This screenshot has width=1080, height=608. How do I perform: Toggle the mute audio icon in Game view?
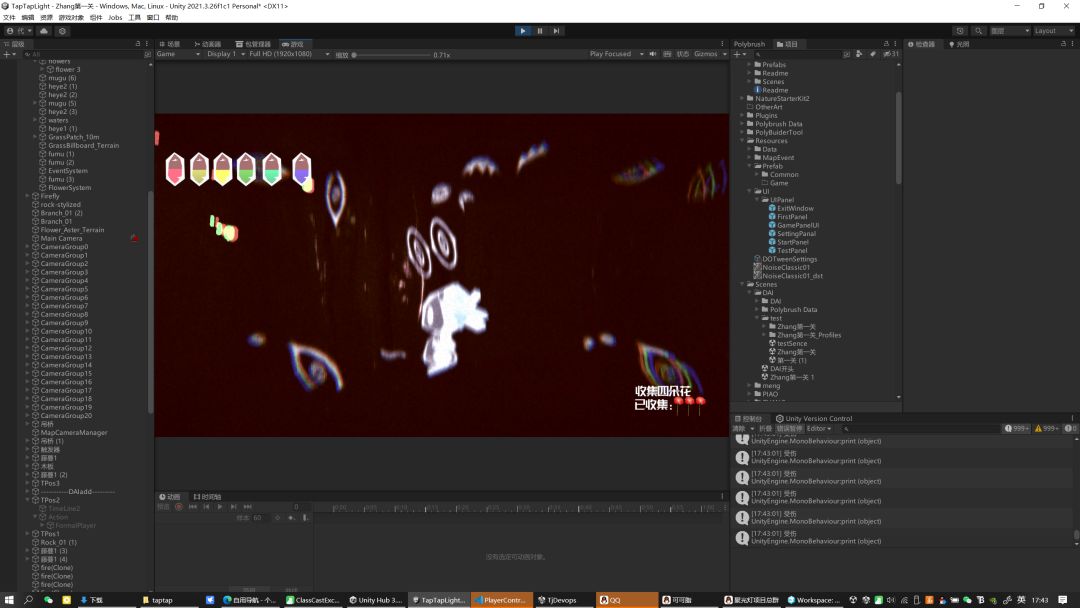tap(653, 54)
